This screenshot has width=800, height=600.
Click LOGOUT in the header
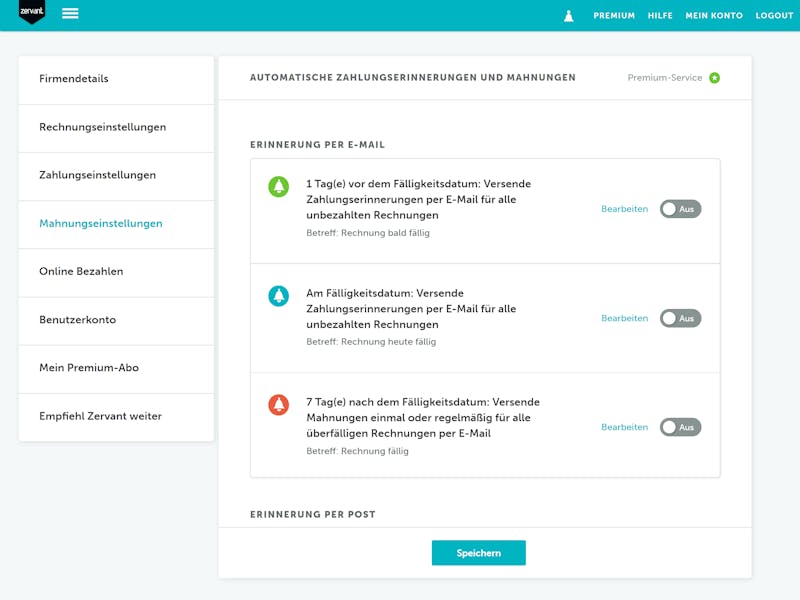click(774, 16)
